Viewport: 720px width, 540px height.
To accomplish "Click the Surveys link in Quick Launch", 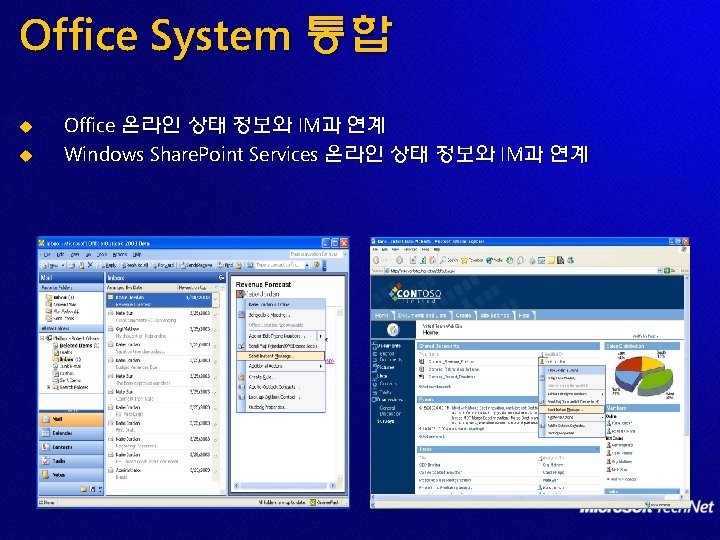I will pos(386,421).
